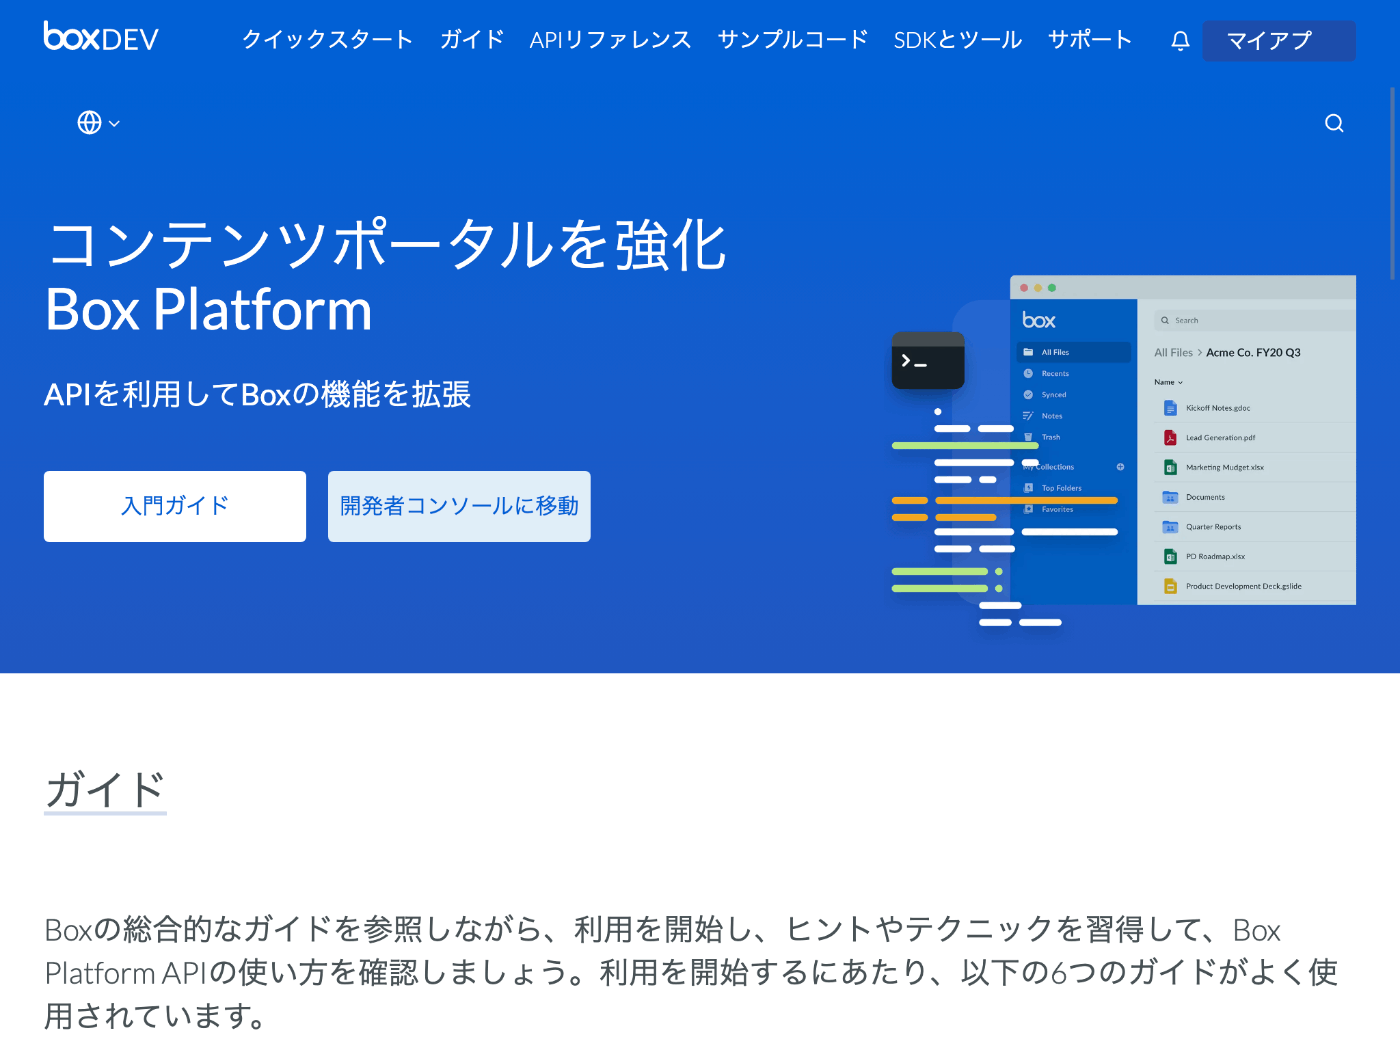Image resolution: width=1400 pixels, height=1050 pixels.
Task: Click the ガイド section heading
Action: pyautogui.click(x=105, y=789)
